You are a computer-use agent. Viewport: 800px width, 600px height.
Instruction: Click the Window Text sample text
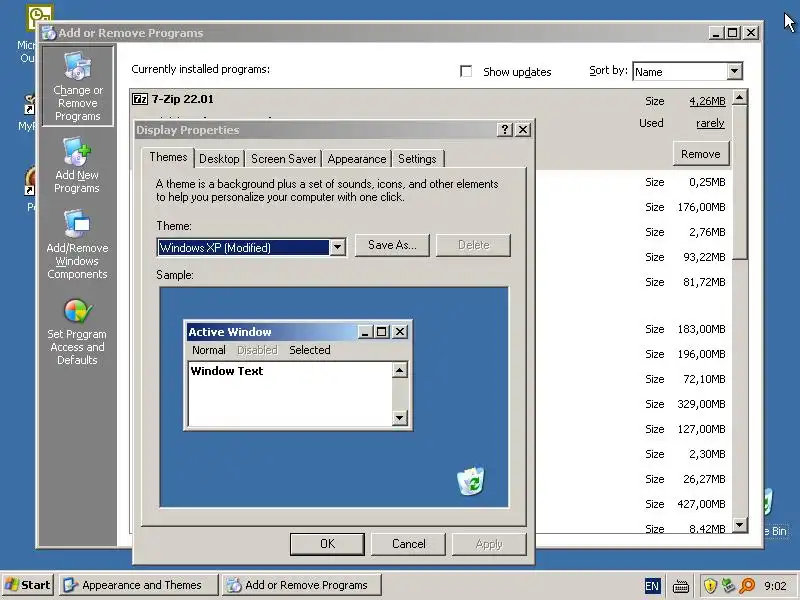click(227, 371)
